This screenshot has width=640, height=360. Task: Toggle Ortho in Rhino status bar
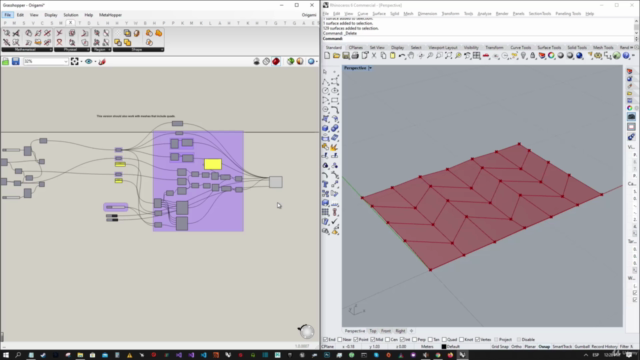(516, 347)
